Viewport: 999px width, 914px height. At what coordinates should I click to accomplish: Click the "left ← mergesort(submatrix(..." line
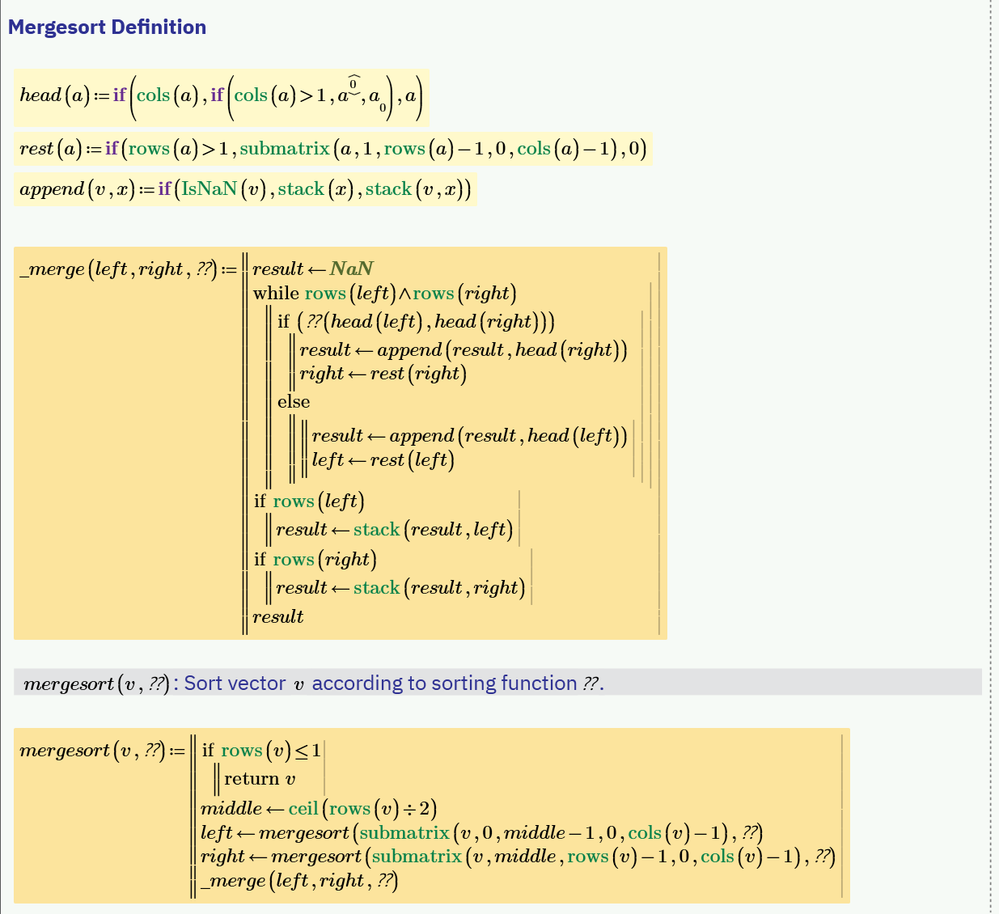tap(482, 834)
